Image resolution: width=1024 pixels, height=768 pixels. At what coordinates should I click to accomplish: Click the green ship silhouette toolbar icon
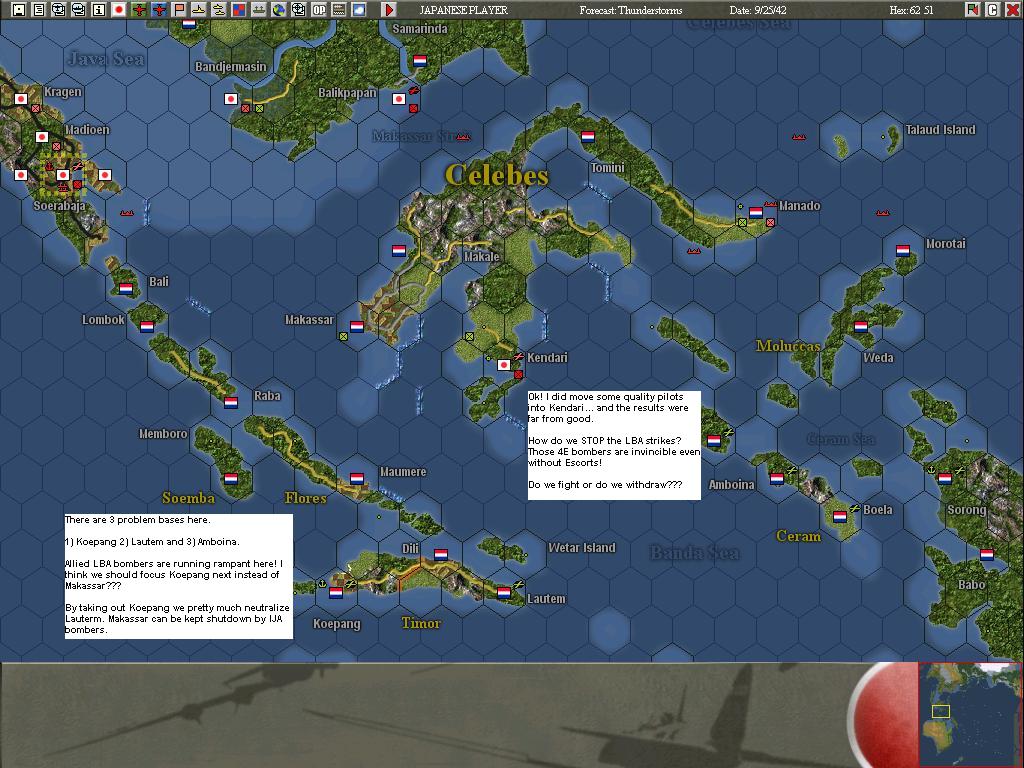click(x=259, y=9)
